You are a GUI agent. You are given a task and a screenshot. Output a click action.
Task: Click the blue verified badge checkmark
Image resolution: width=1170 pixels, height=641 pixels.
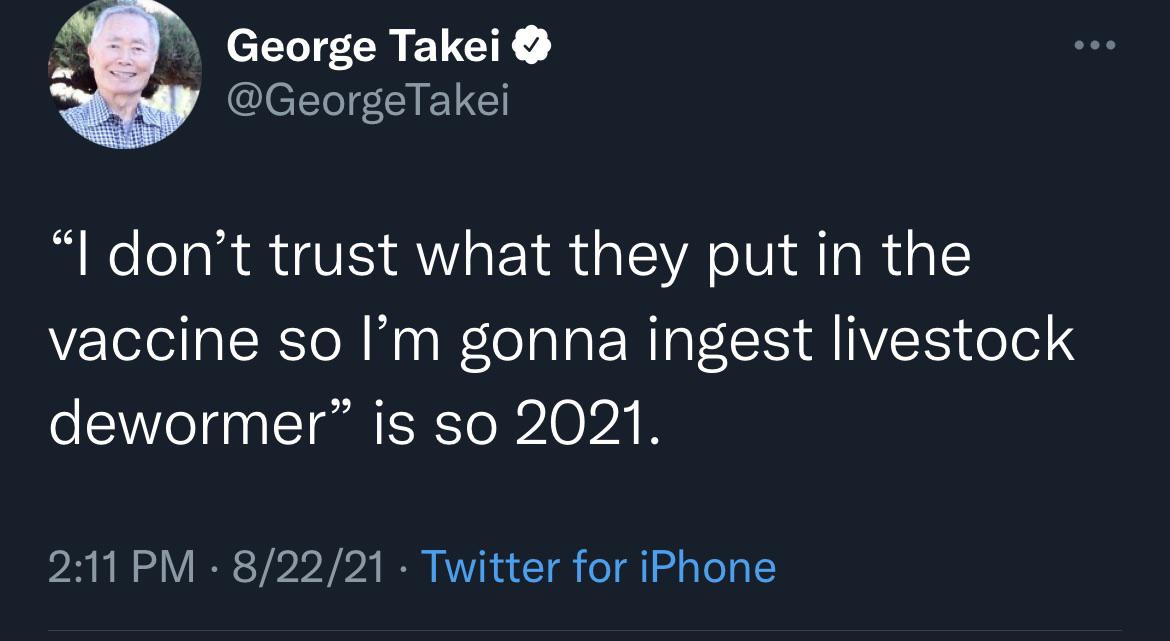(531, 46)
